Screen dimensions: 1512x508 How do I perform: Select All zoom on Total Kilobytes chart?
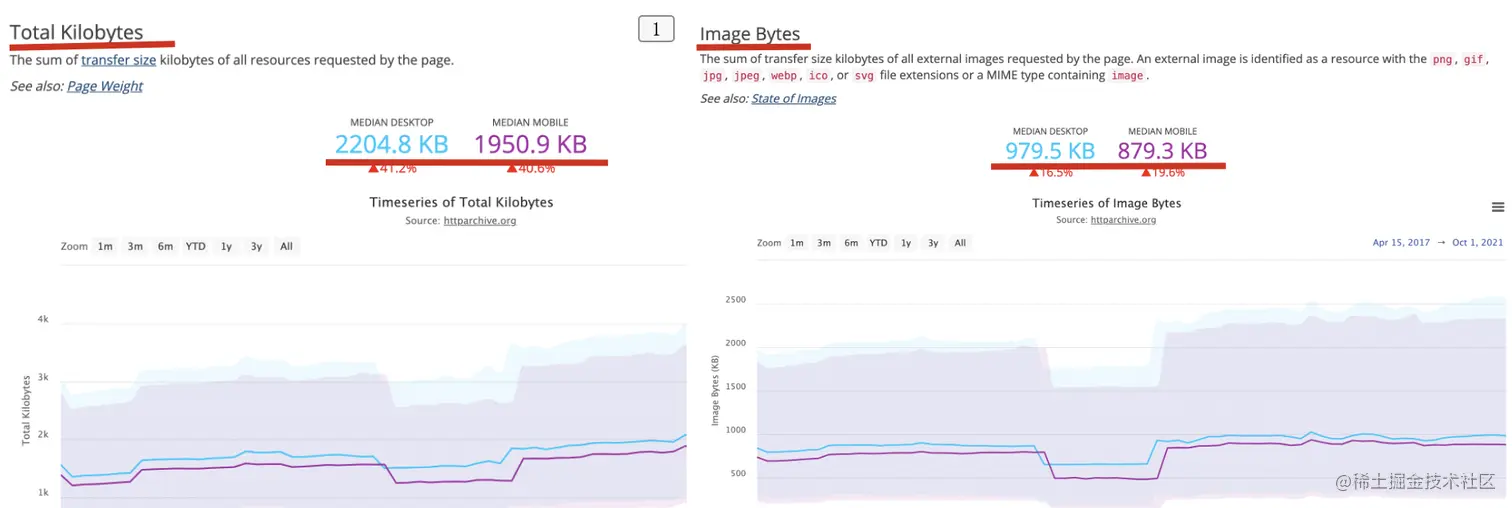click(x=287, y=246)
